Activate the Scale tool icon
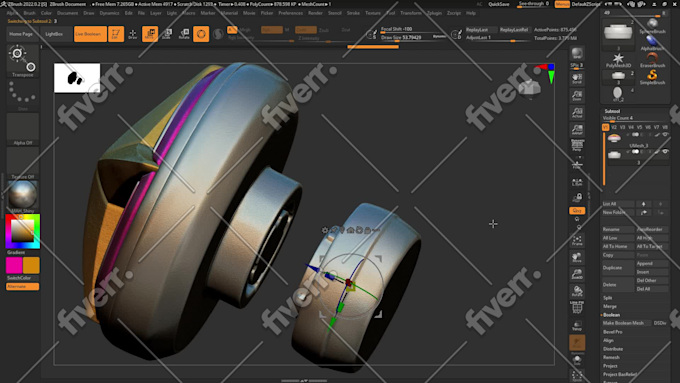 tap(167, 34)
